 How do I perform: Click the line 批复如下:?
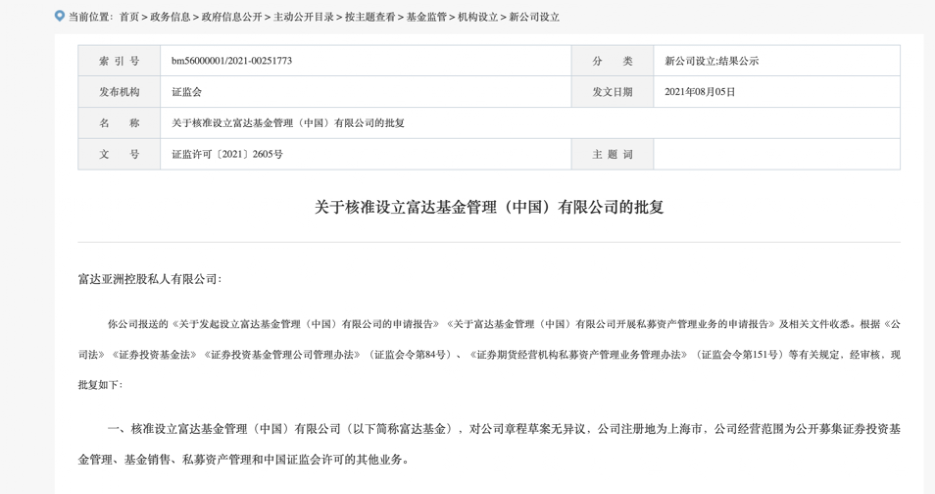[x=100, y=385]
